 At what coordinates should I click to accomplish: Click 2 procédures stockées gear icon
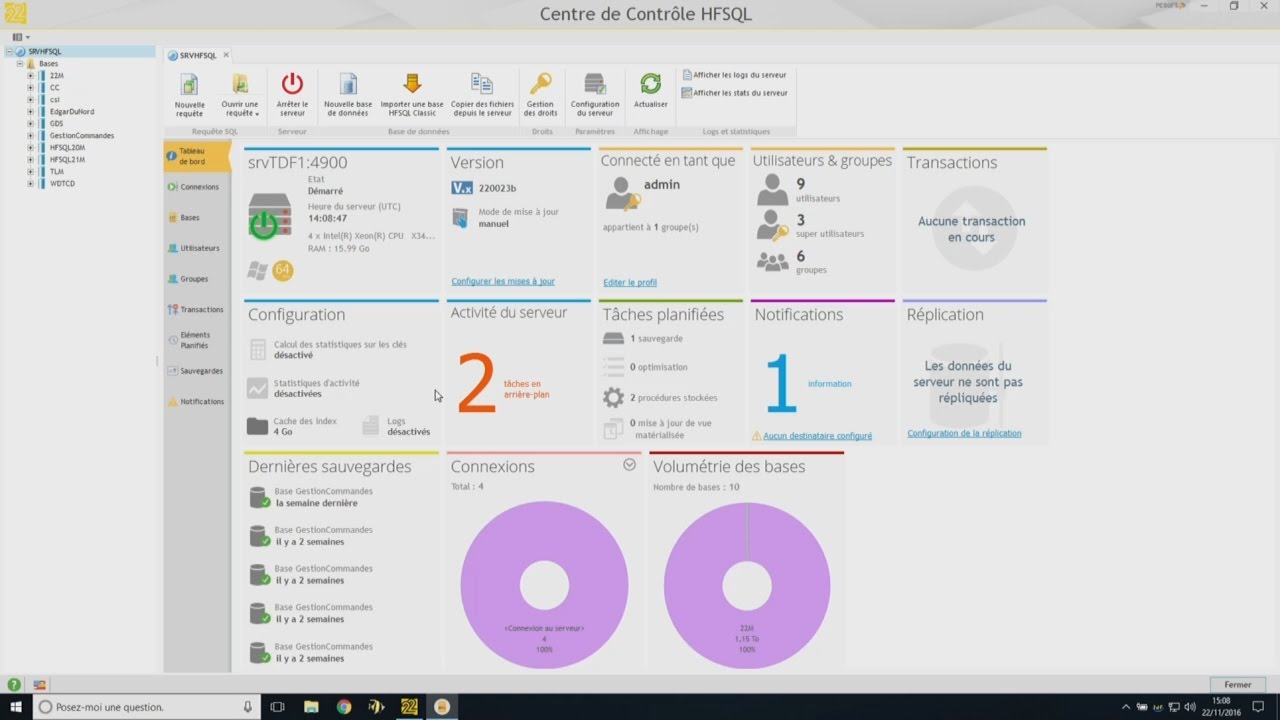(x=613, y=397)
